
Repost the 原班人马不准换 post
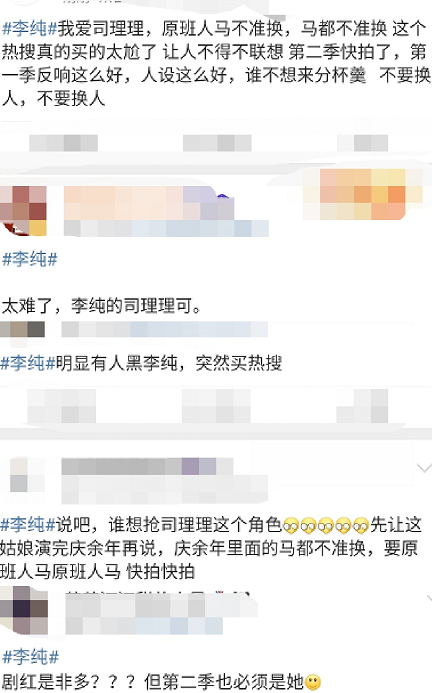(63, 143)
